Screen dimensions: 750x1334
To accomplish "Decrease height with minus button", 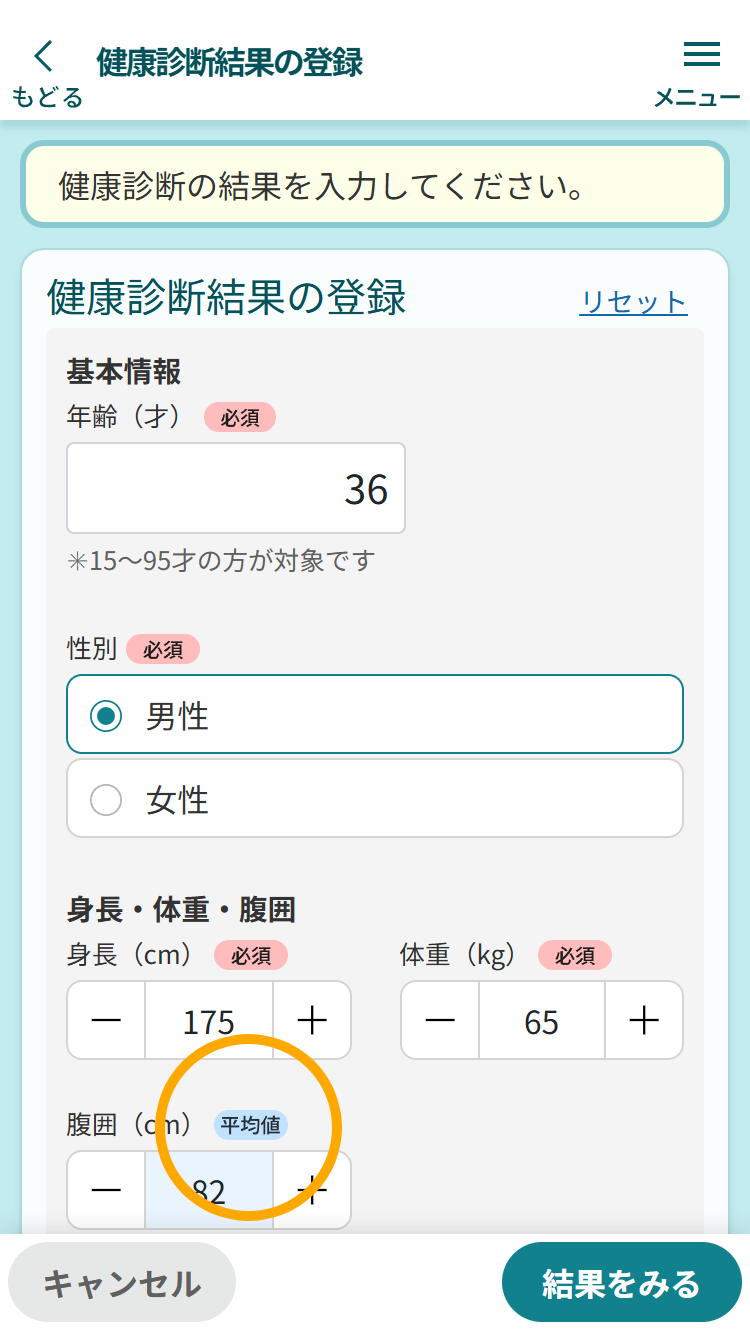I will point(106,1020).
